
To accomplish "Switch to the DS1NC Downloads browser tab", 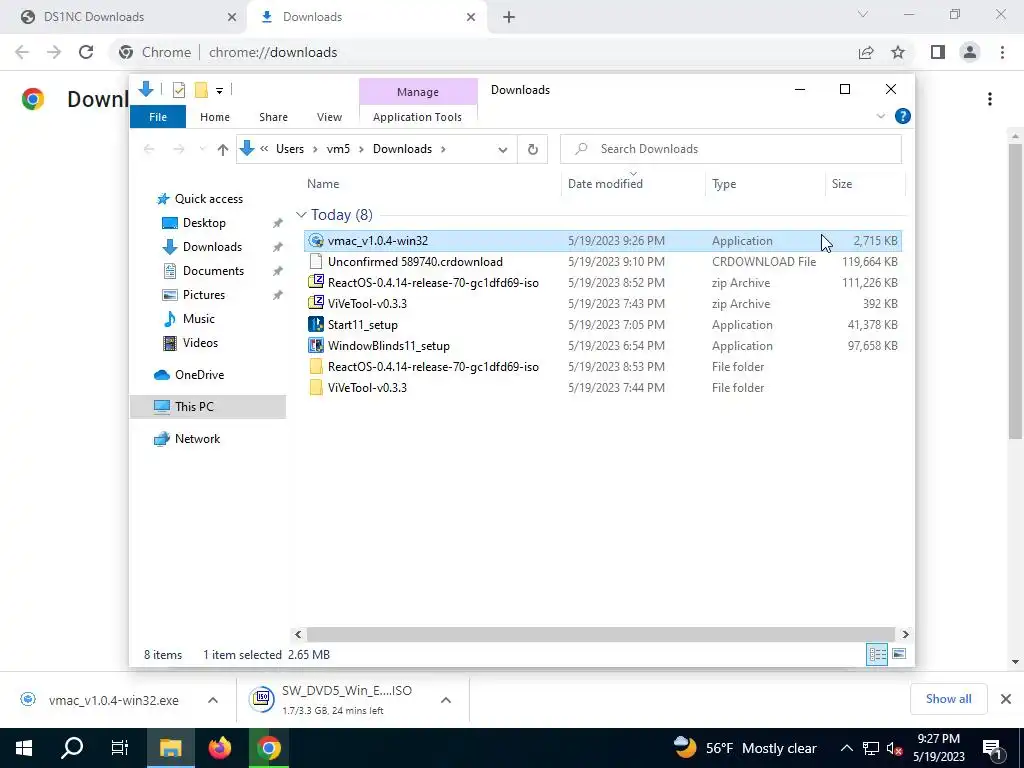I will point(124,17).
